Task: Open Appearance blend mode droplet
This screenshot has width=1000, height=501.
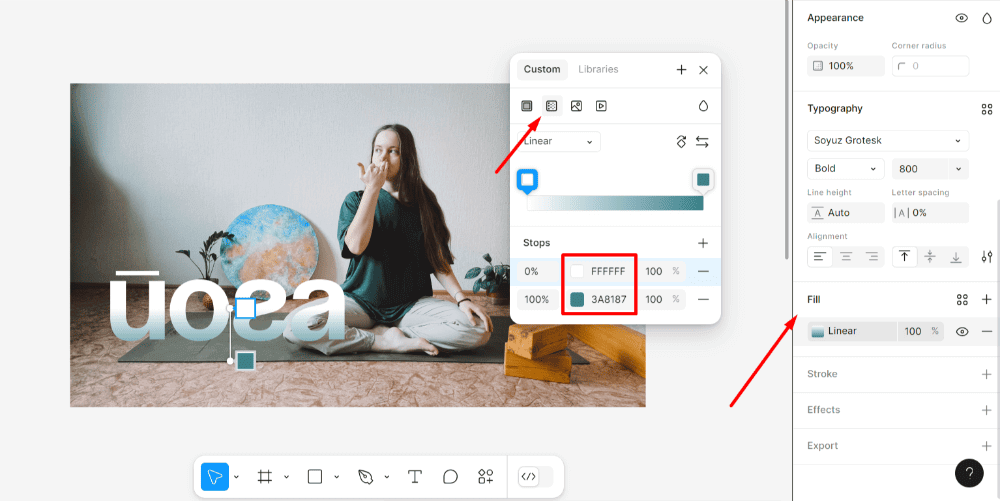Action: (x=987, y=18)
